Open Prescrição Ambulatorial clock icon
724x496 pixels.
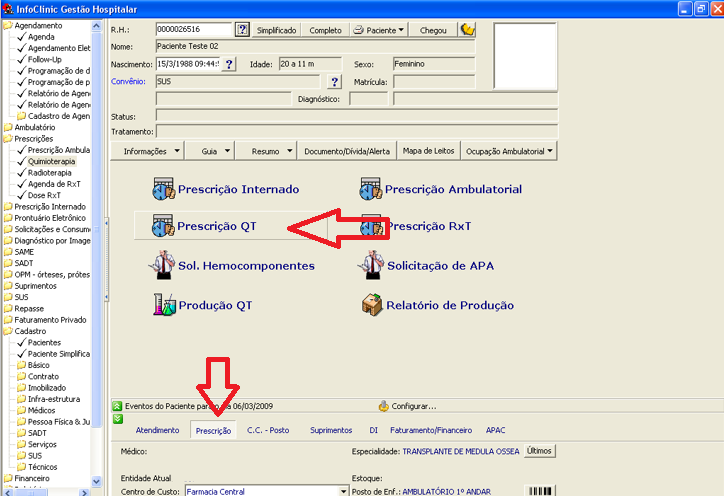[x=370, y=189]
